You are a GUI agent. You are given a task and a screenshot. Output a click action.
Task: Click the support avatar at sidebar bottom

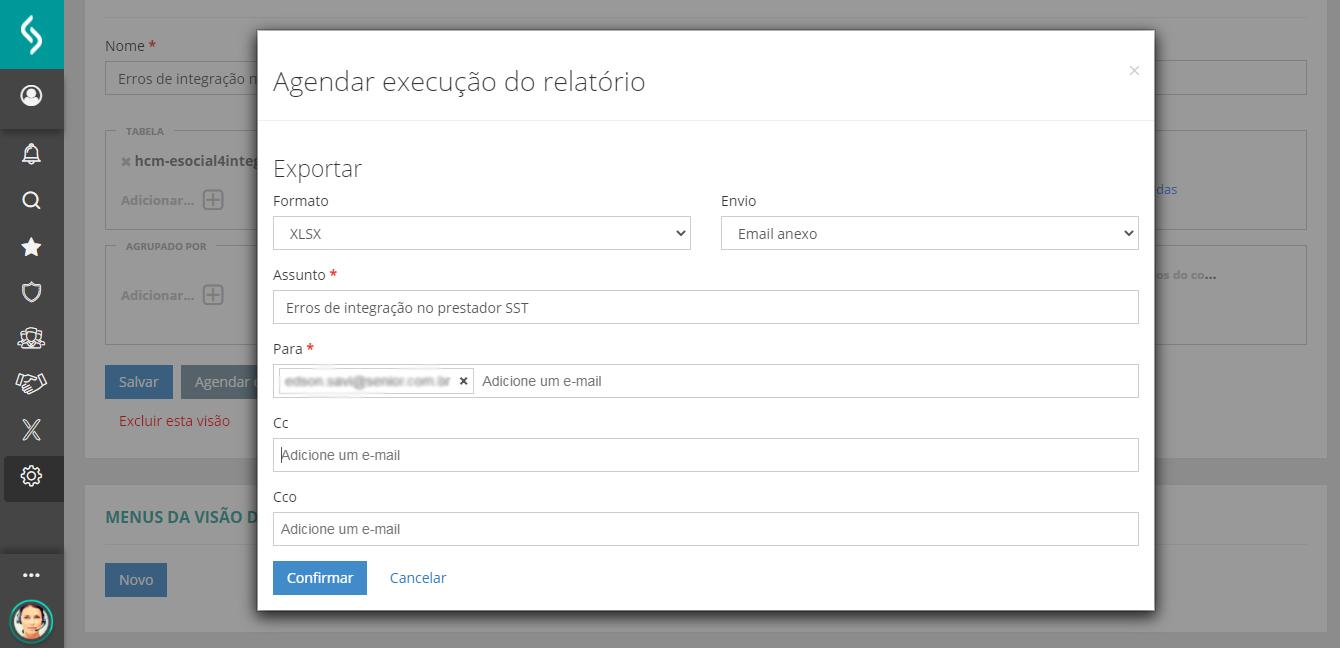(x=31, y=621)
